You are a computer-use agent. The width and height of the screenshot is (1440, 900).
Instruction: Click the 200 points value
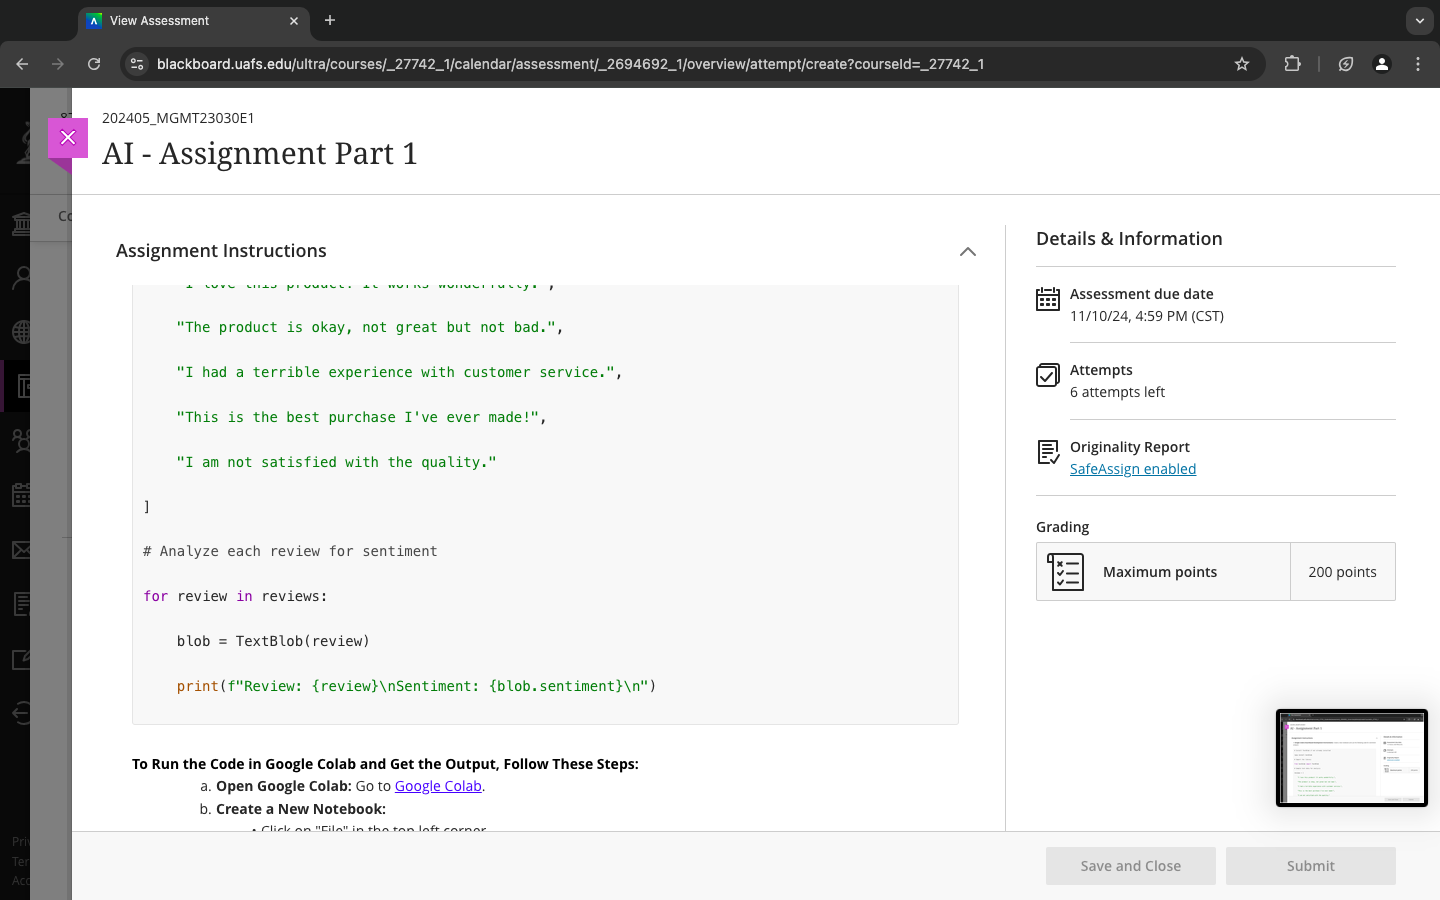coord(1342,572)
